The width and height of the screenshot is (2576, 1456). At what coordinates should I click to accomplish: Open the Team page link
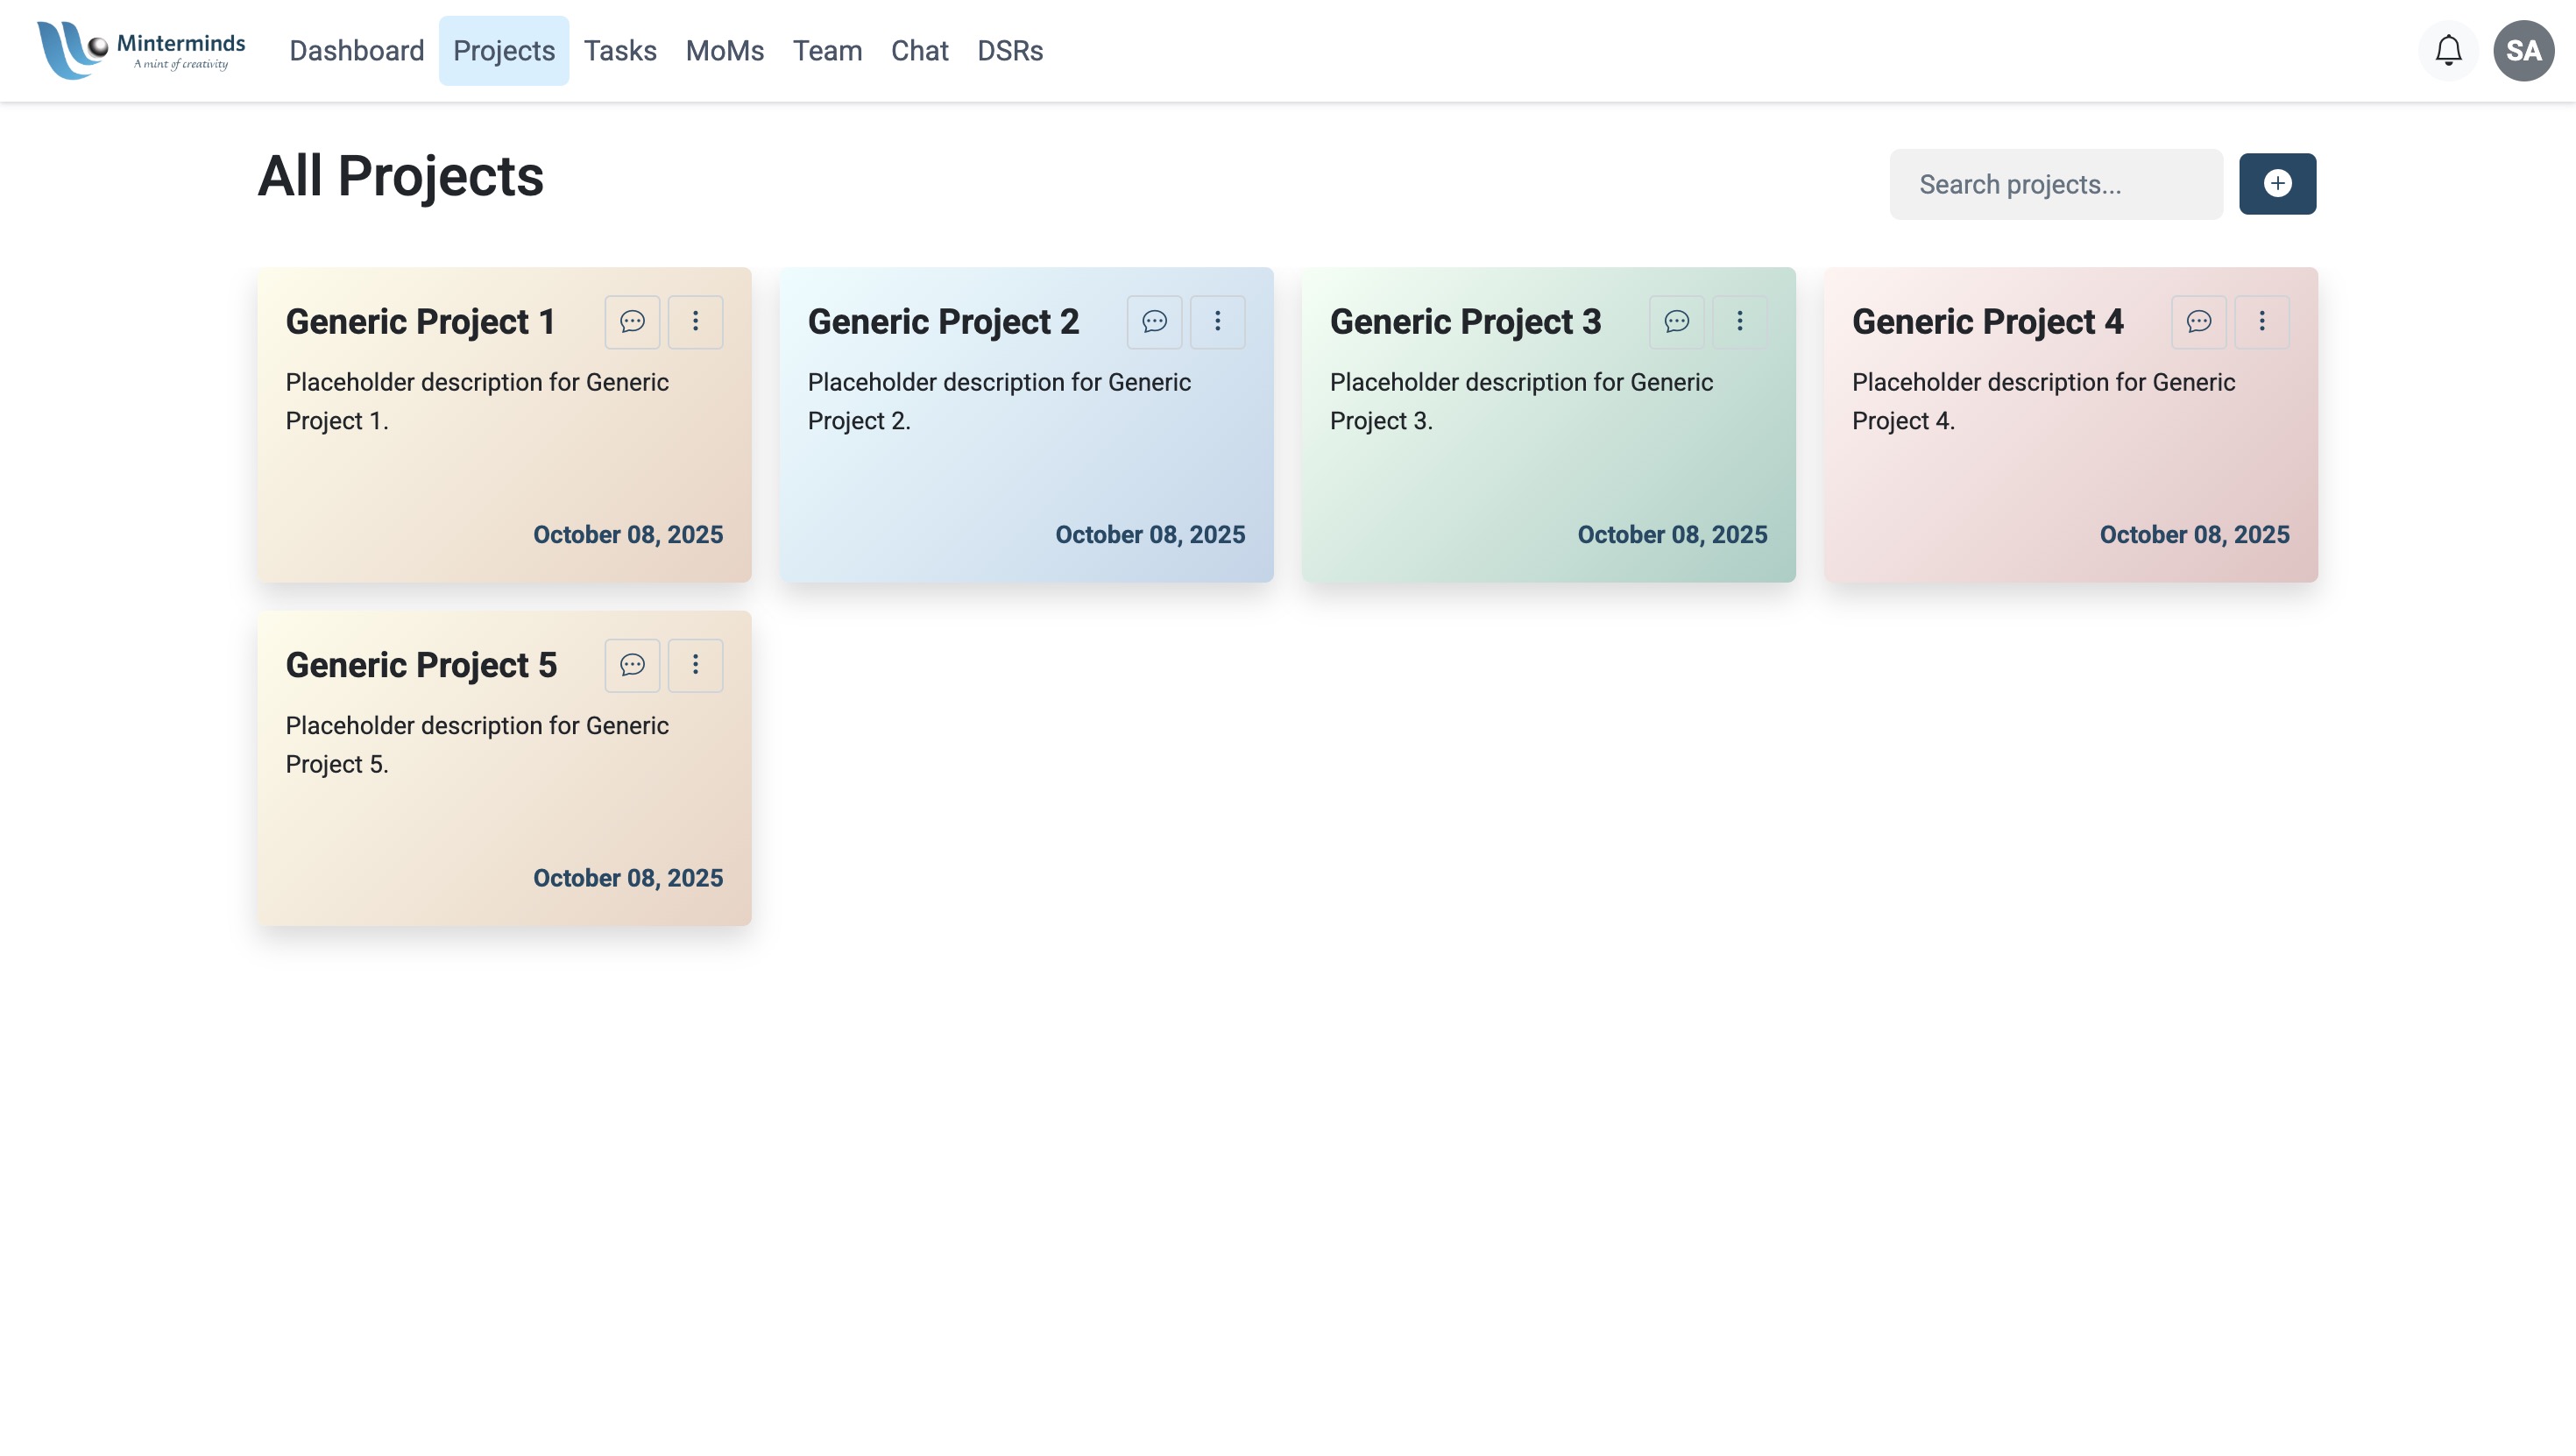827,51
